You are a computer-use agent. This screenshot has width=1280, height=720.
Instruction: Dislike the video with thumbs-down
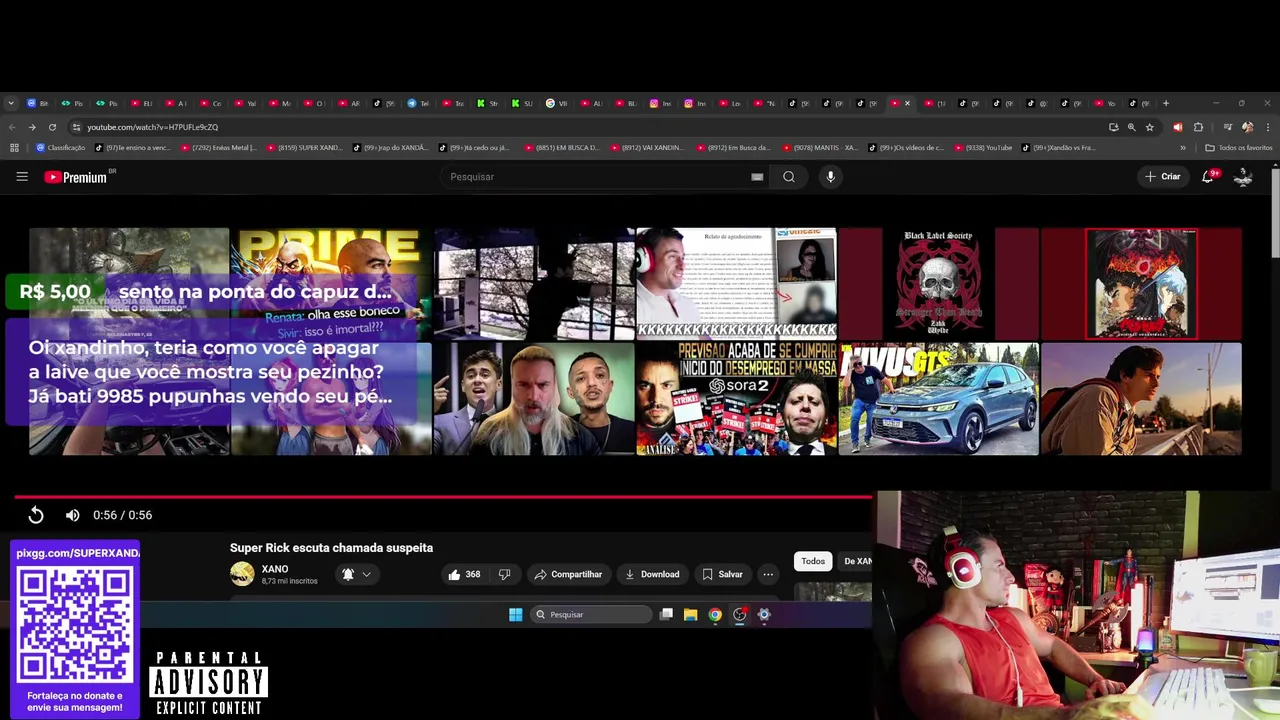(504, 574)
